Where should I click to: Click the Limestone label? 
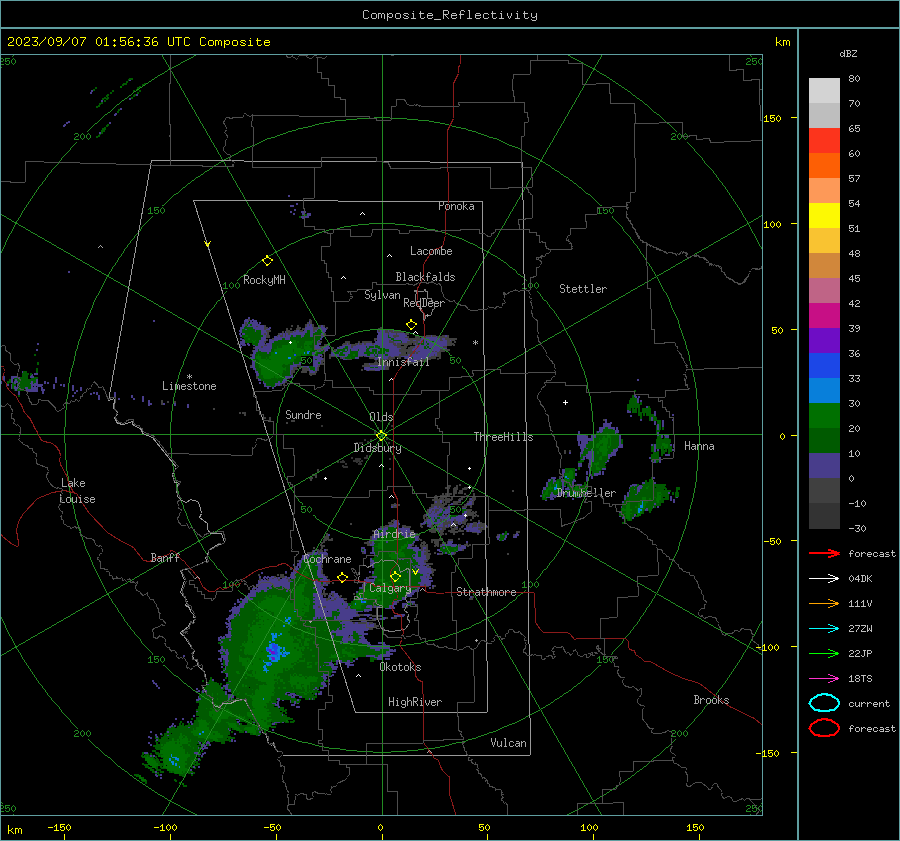(x=189, y=386)
